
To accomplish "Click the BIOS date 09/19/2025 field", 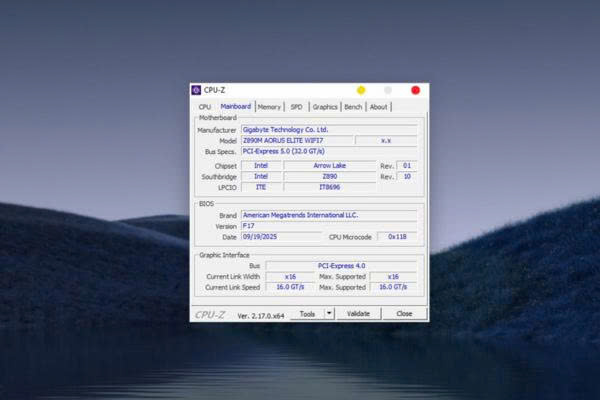I will 281,237.
